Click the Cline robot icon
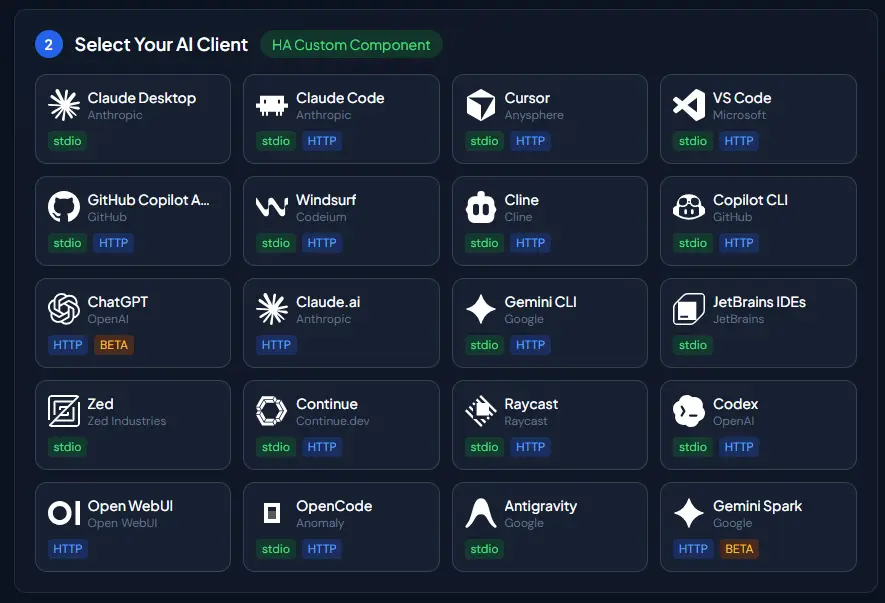885x603 pixels. click(x=481, y=207)
